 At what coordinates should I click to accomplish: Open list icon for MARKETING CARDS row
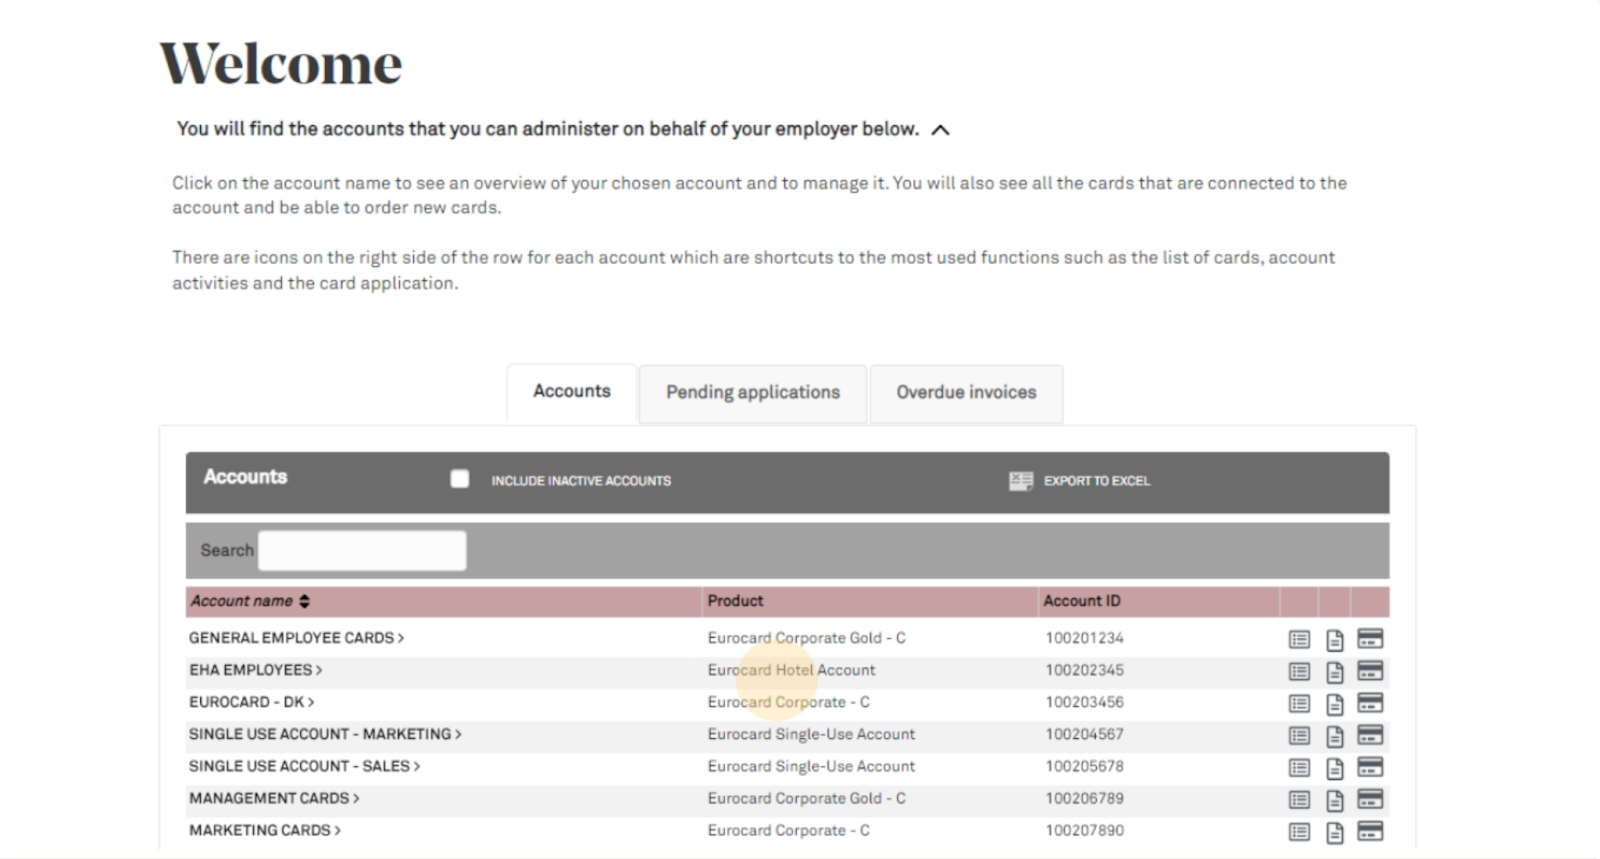coord(1299,832)
